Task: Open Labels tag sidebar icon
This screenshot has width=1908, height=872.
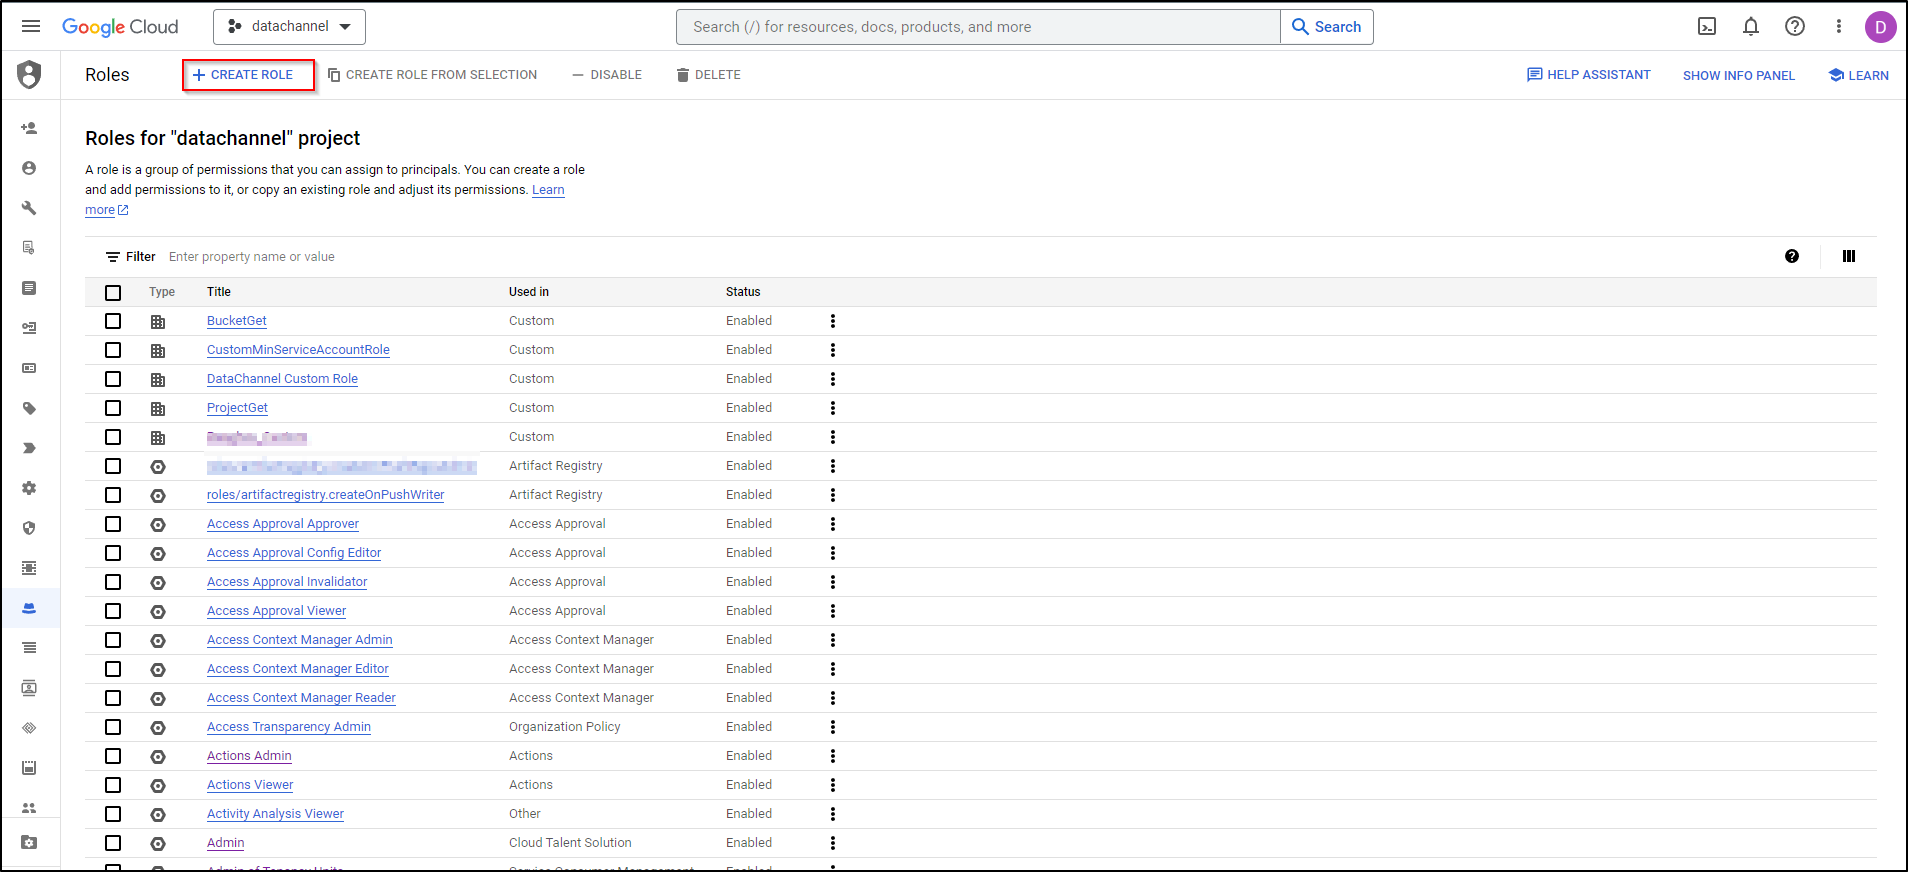Action: [x=29, y=408]
